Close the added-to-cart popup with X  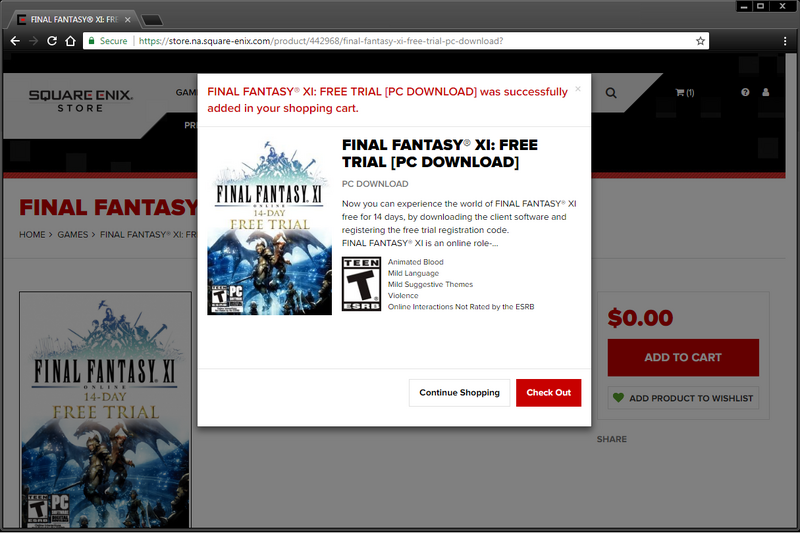[578, 89]
